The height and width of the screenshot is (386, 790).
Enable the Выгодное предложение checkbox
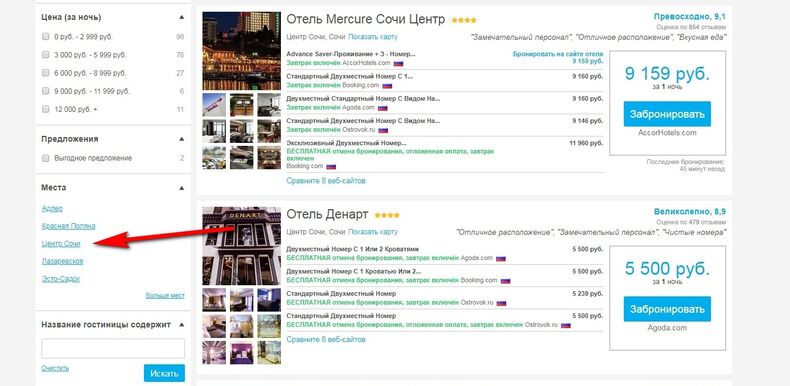46,158
